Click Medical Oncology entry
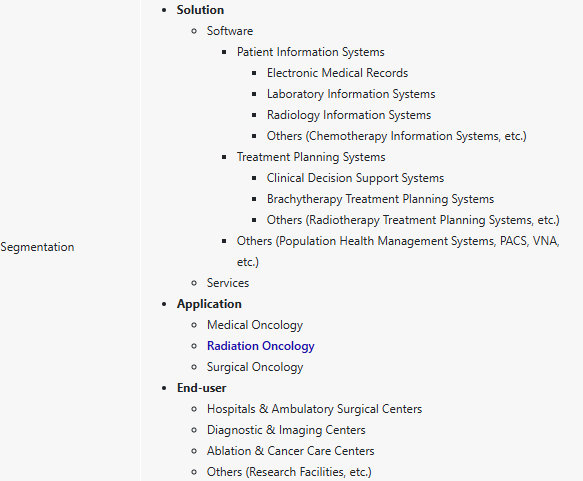Image resolution: width=583 pixels, height=481 pixels. (x=255, y=325)
